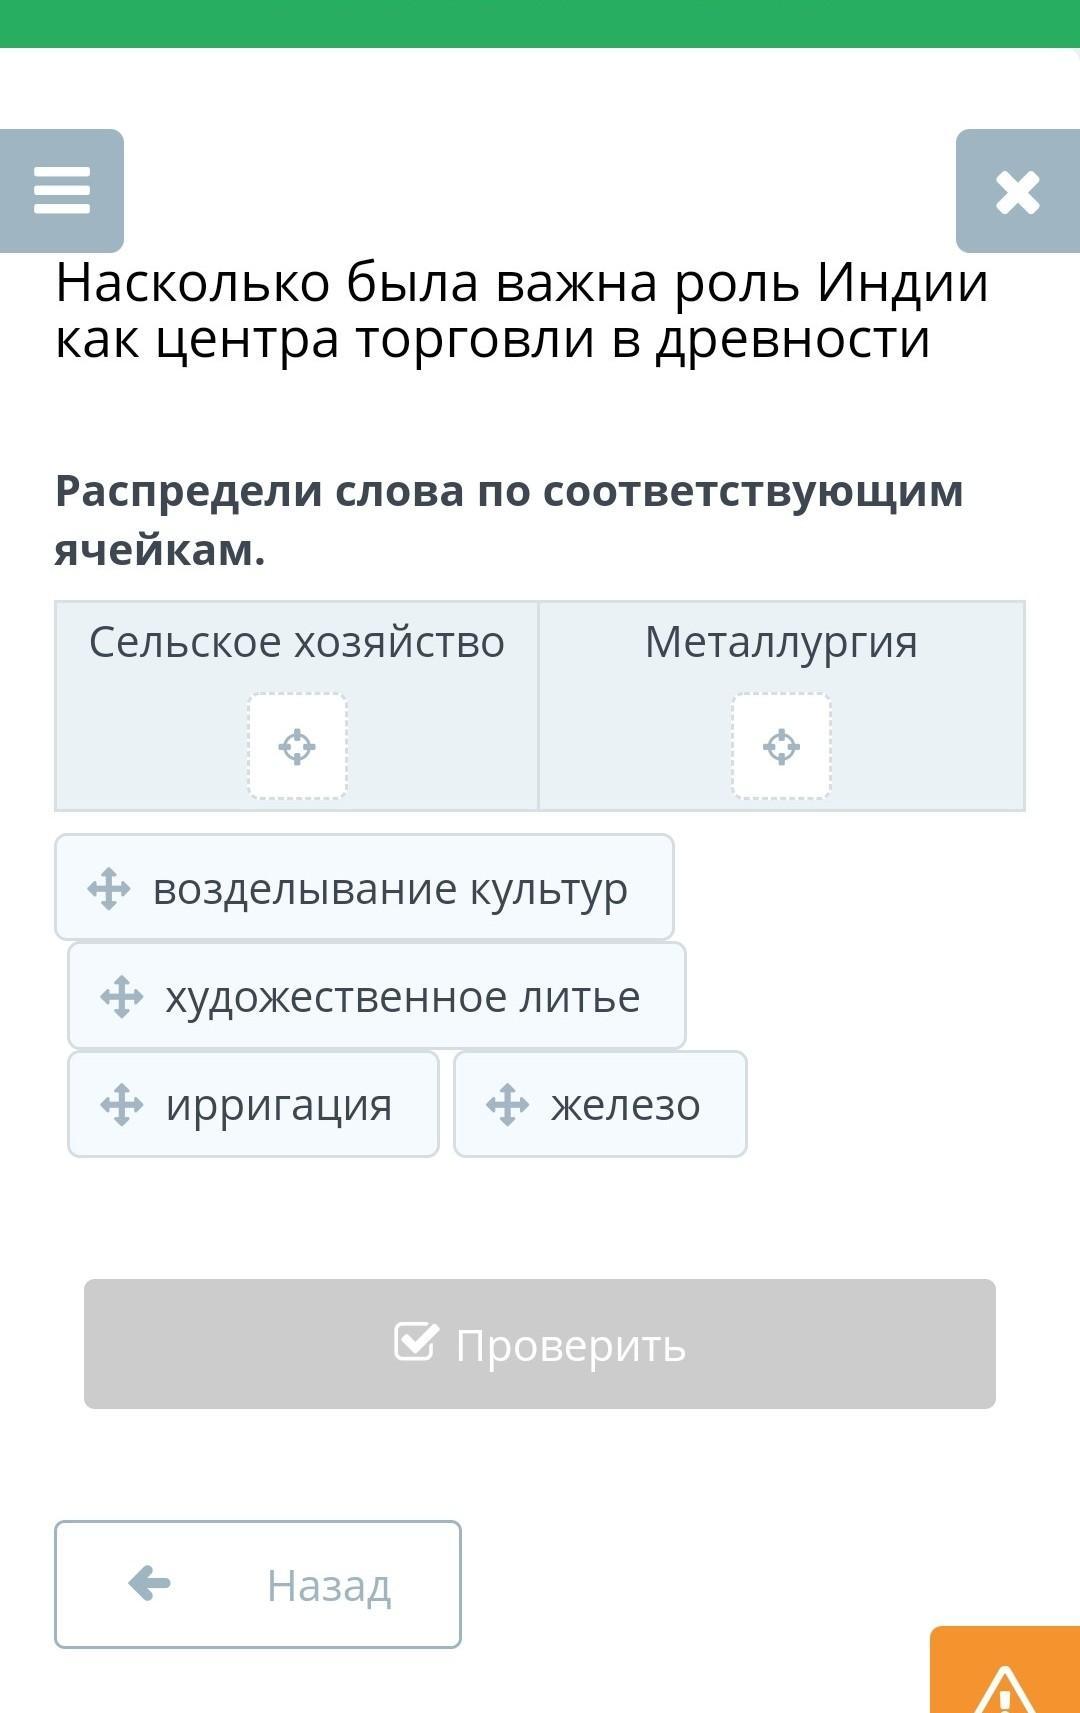This screenshot has height=1713, width=1080.
Task: Click the move handle icon on железо
Action: (507, 1104)
